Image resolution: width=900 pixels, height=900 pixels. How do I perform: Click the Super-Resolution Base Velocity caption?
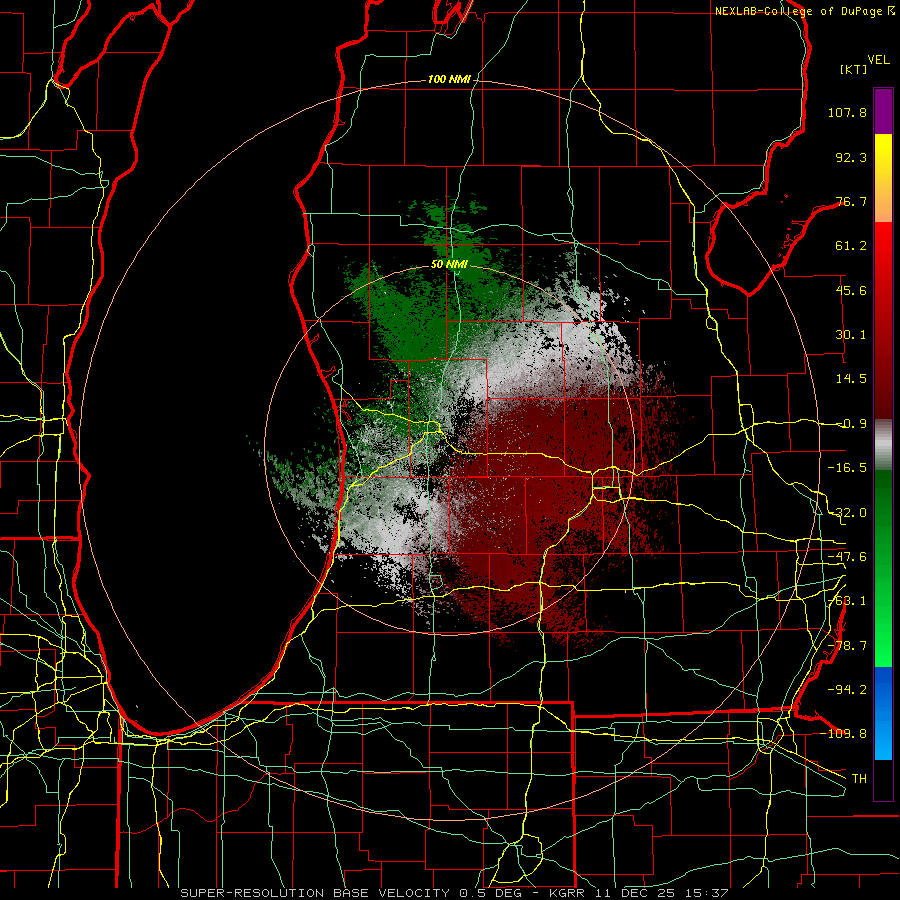454,893
